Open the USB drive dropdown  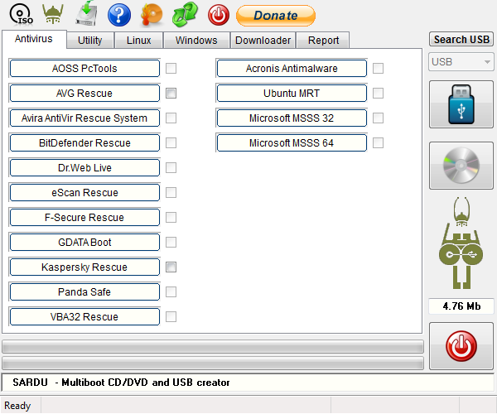click(x=461, y=62)
